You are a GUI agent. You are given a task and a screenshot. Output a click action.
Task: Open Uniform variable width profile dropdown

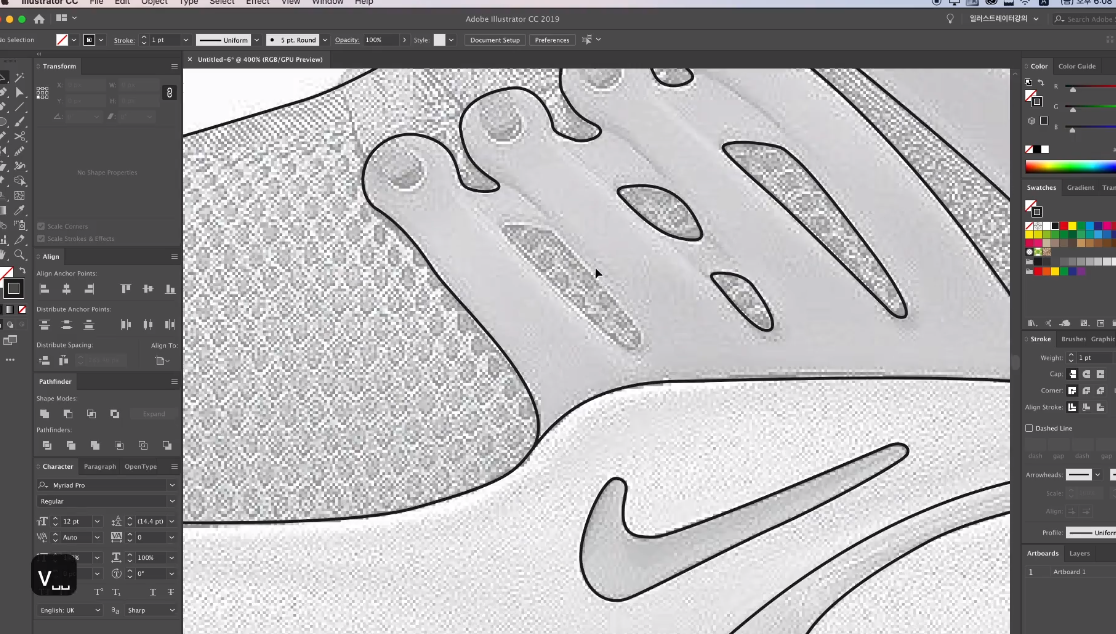257,40
